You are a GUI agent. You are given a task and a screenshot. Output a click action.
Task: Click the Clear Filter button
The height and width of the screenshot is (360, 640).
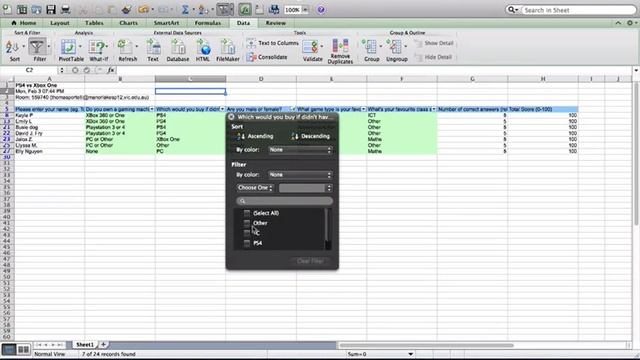click(310, 261)
